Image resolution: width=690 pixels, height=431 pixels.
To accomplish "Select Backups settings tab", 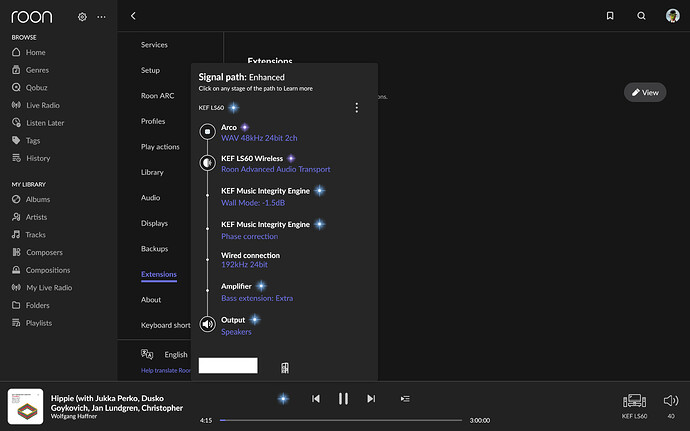I will [x=154, y=249].
